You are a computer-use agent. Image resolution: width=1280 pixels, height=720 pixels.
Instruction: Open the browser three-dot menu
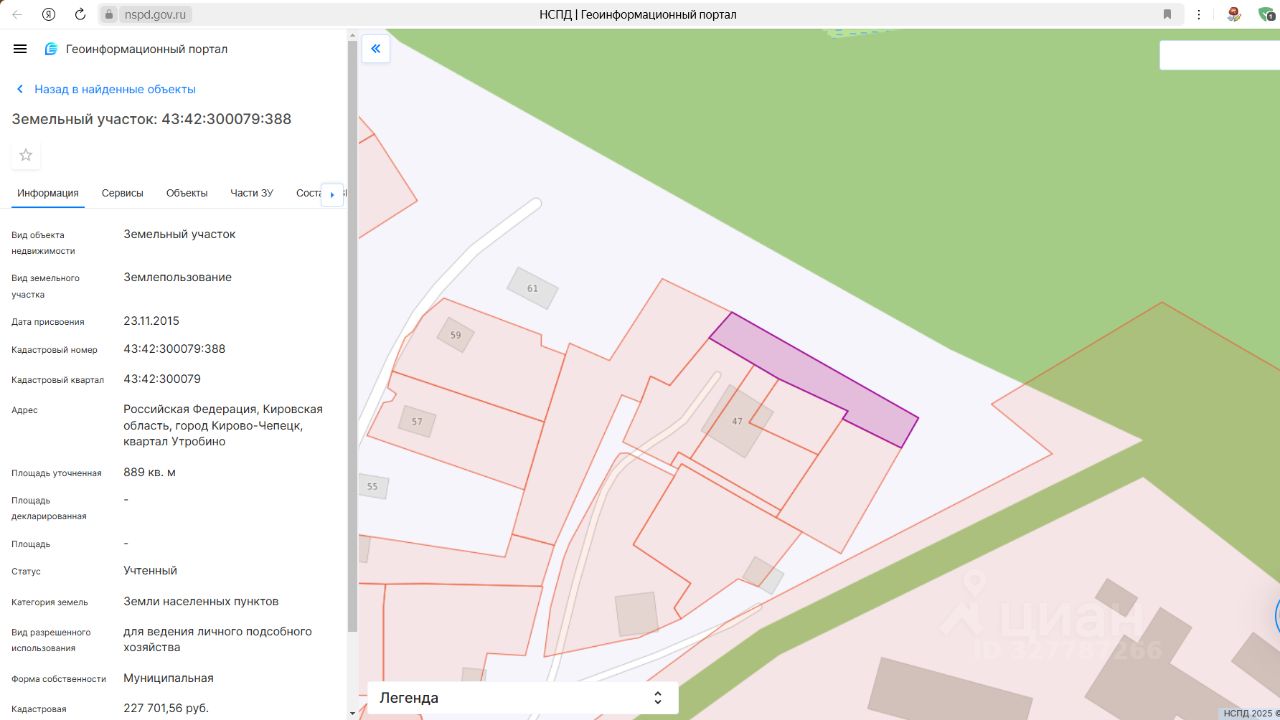(1198, 15)
